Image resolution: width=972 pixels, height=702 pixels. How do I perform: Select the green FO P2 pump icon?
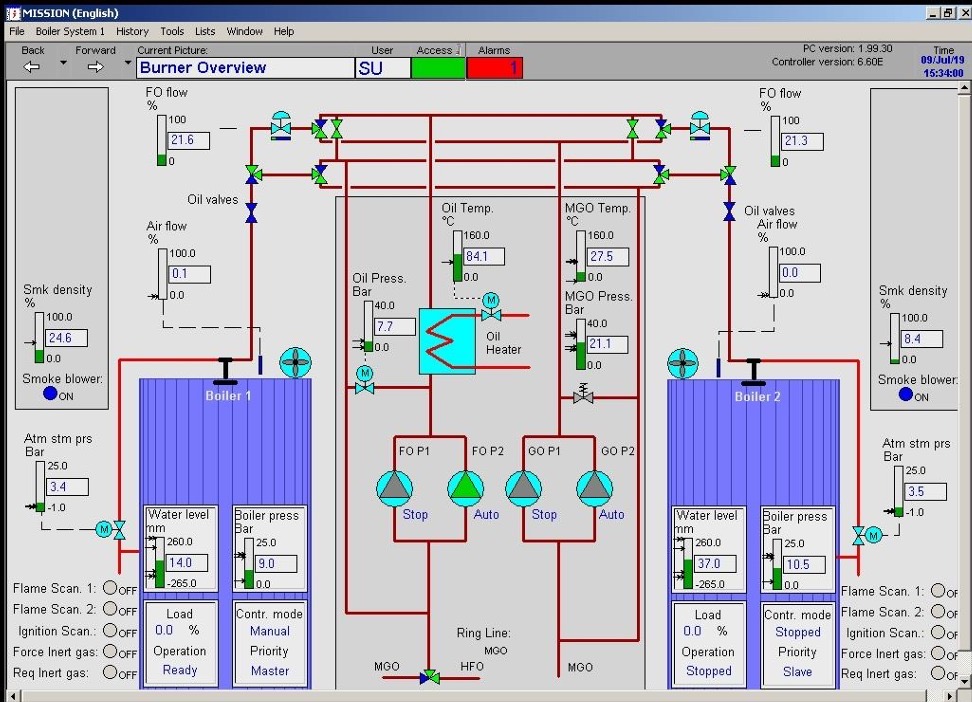click(466, 488)
